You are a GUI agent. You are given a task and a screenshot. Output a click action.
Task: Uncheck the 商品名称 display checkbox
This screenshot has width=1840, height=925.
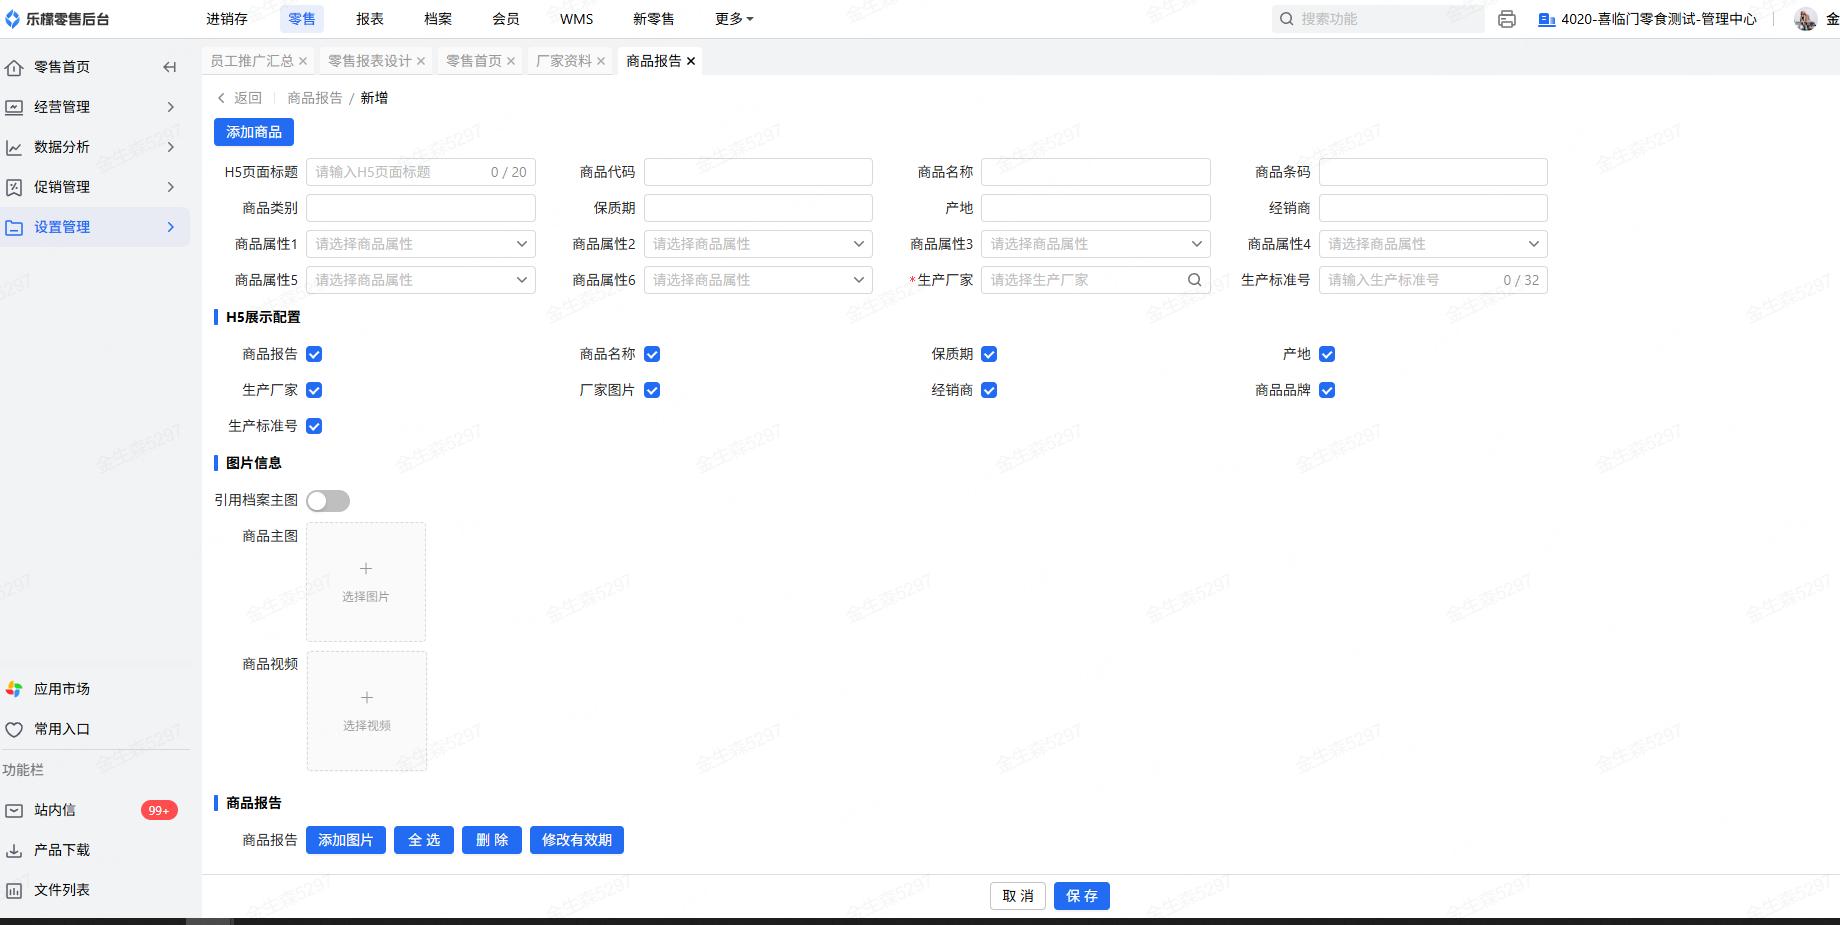652,354
